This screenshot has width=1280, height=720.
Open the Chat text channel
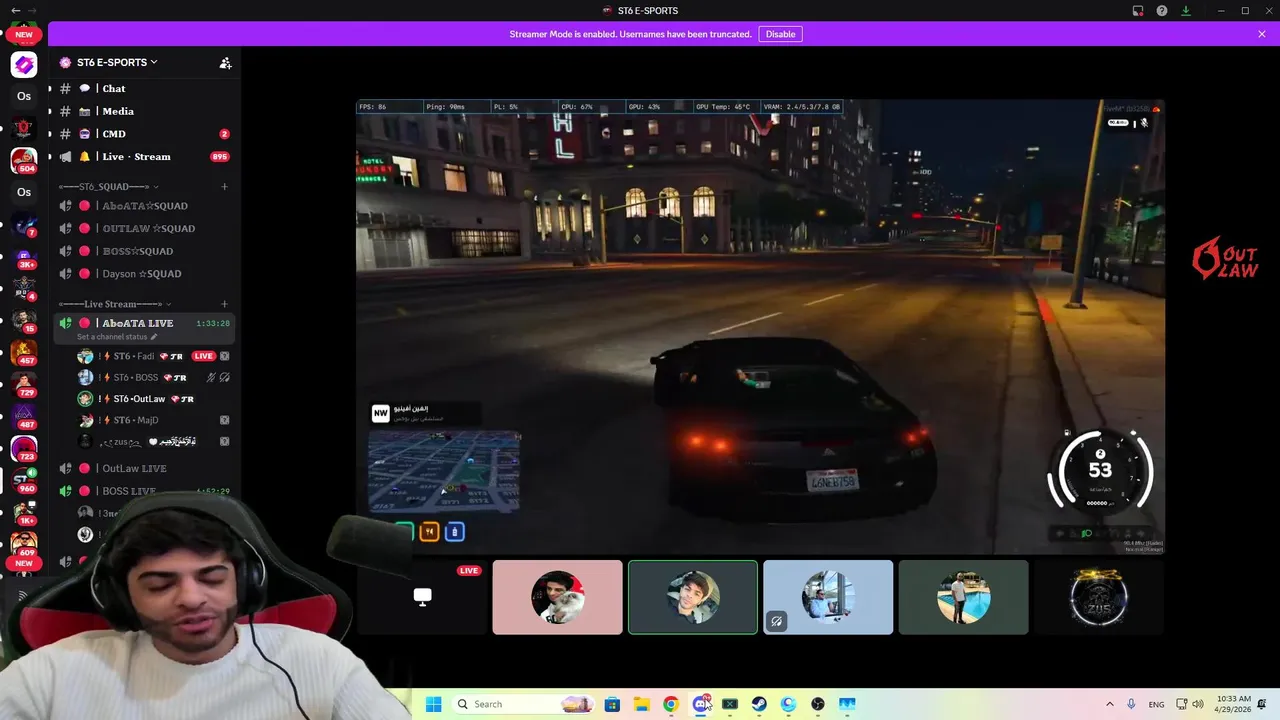145,89
